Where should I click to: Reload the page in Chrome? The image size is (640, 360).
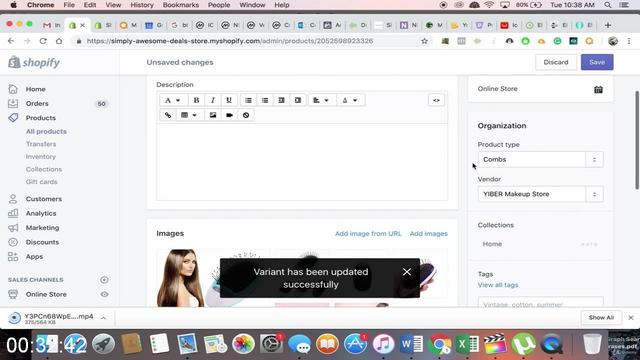coord(43,41)
